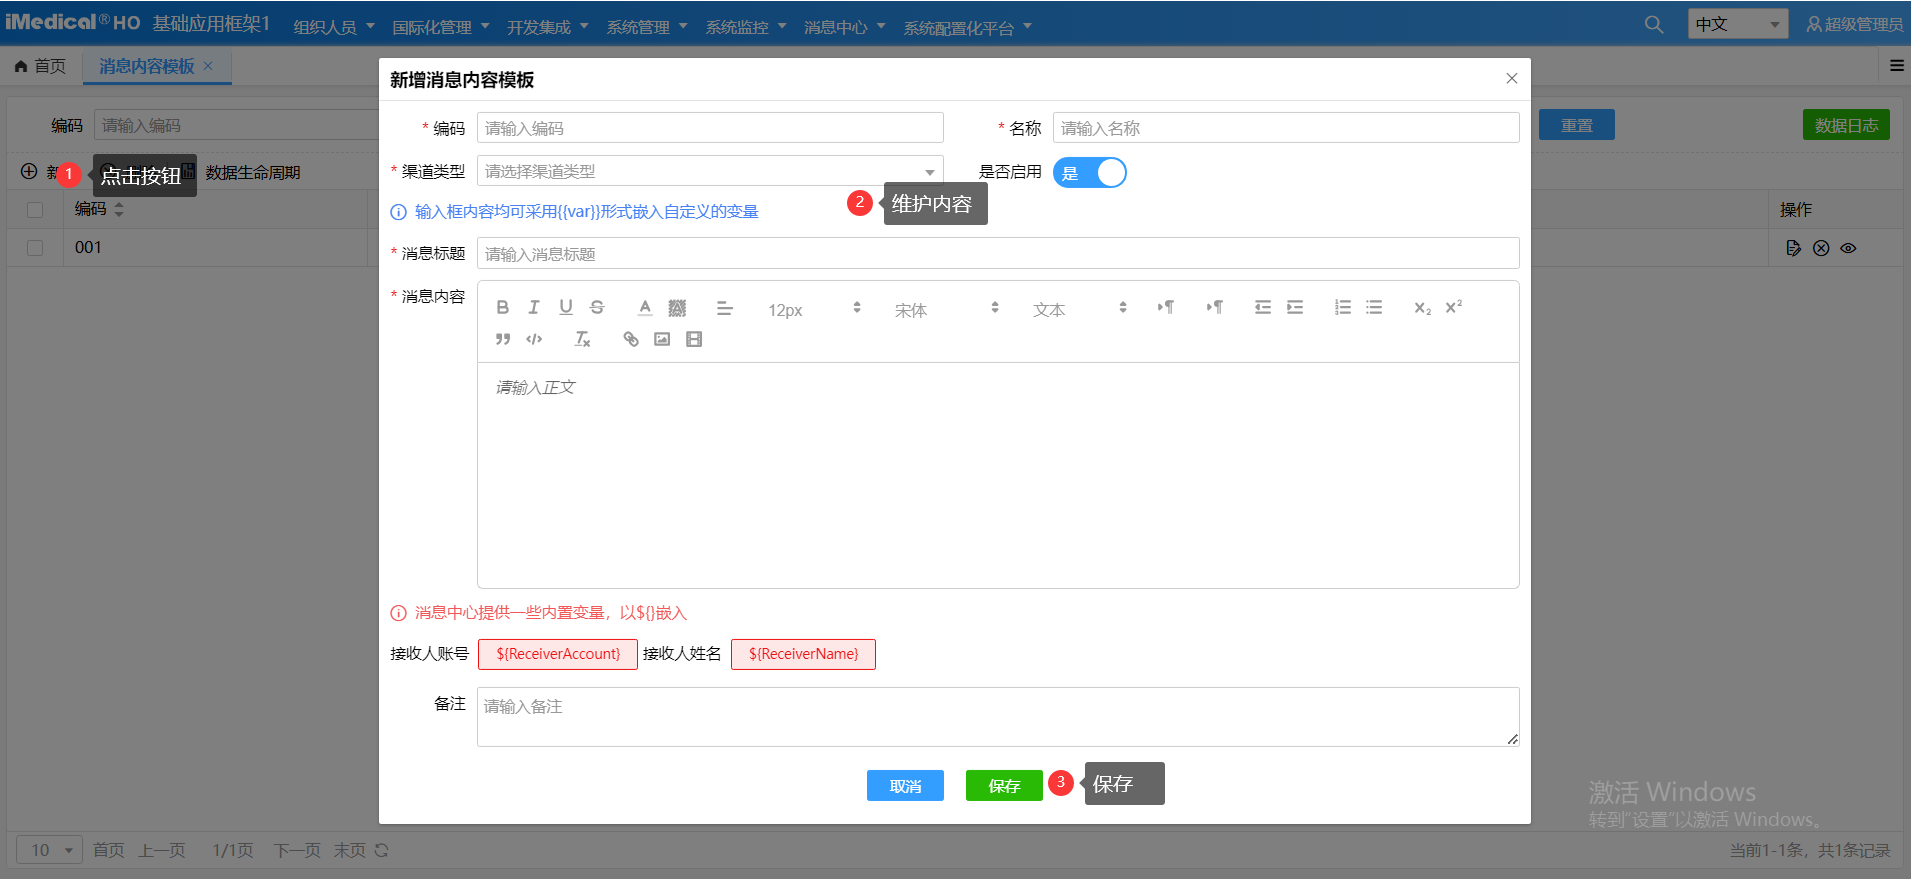Open the 消息中心 menu
Image resolution: width=1911 pixels, height=879 pixels.
[x=844, y=27]
